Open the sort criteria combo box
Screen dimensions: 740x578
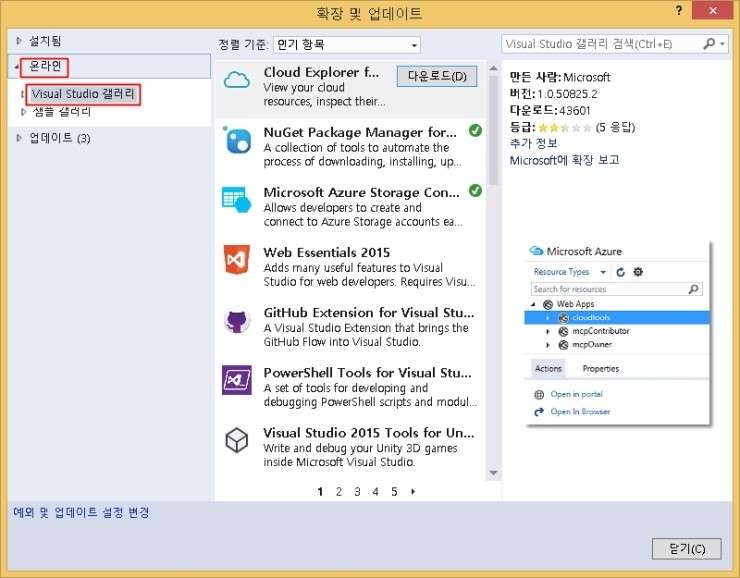click(x=347, y=45)
